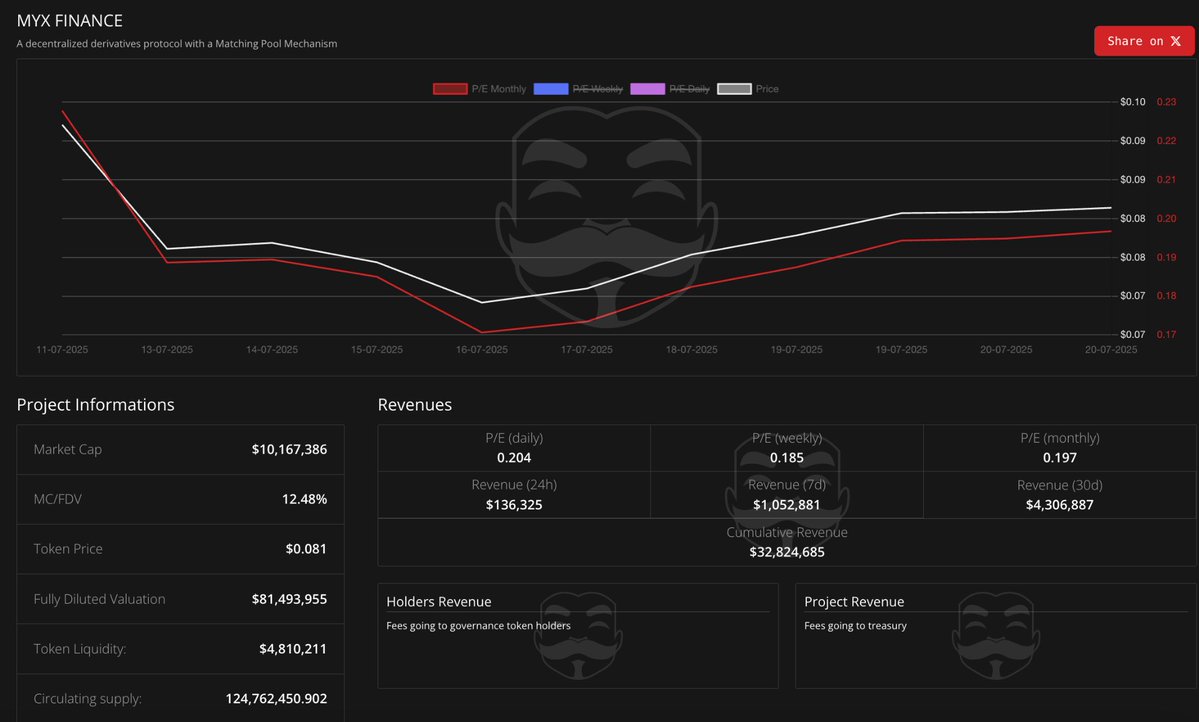Click the $0.10 price axis label
1199x722 pixels.
click(x=1132, y=102)
